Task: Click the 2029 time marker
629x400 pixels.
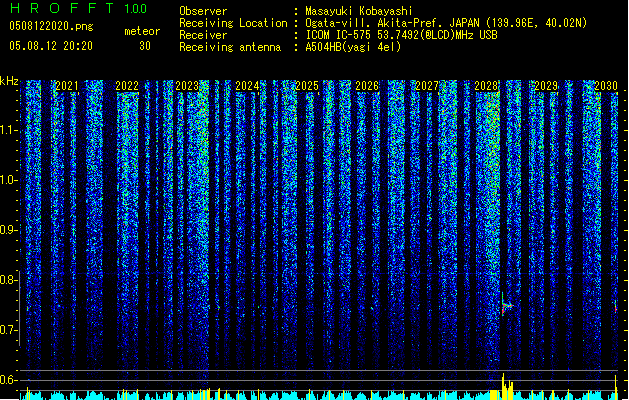Action: point(546,86)
